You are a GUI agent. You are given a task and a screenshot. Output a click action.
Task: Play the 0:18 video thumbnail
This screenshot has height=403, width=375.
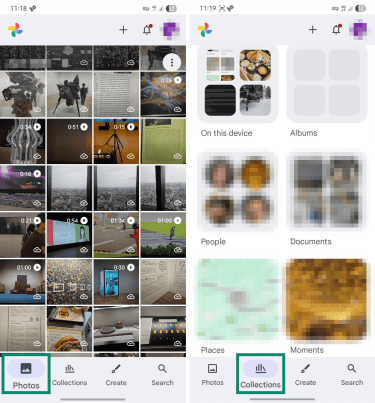click(x=22, y=188)
